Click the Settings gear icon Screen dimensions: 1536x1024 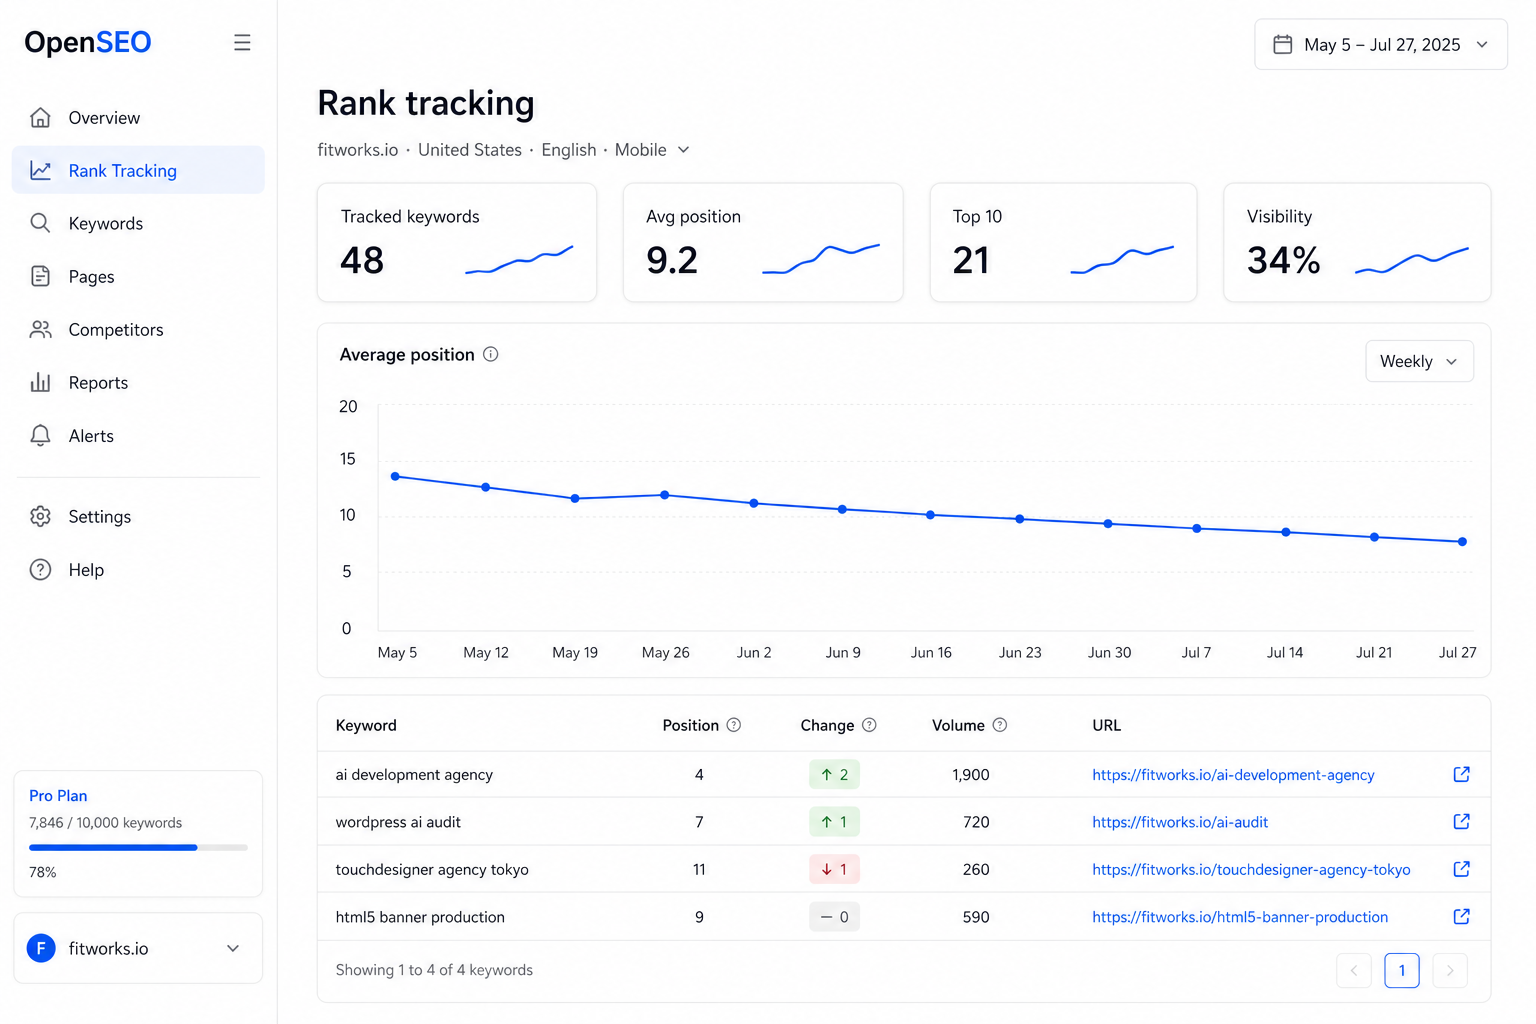coord(40,516)
